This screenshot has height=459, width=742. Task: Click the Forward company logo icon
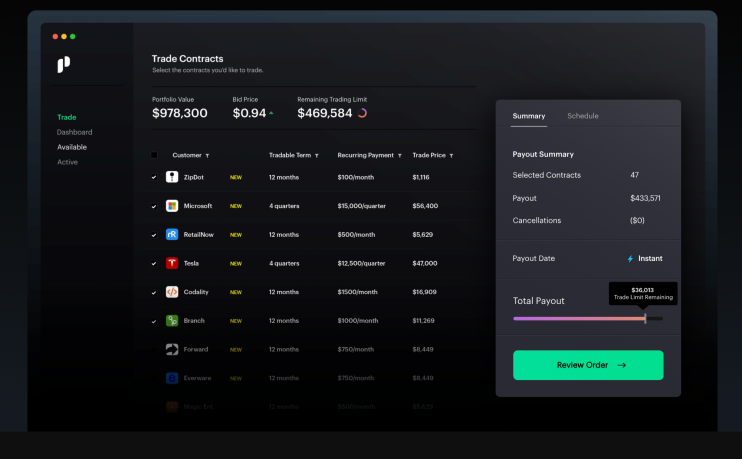pyautogui.click(x=172, y=350)
